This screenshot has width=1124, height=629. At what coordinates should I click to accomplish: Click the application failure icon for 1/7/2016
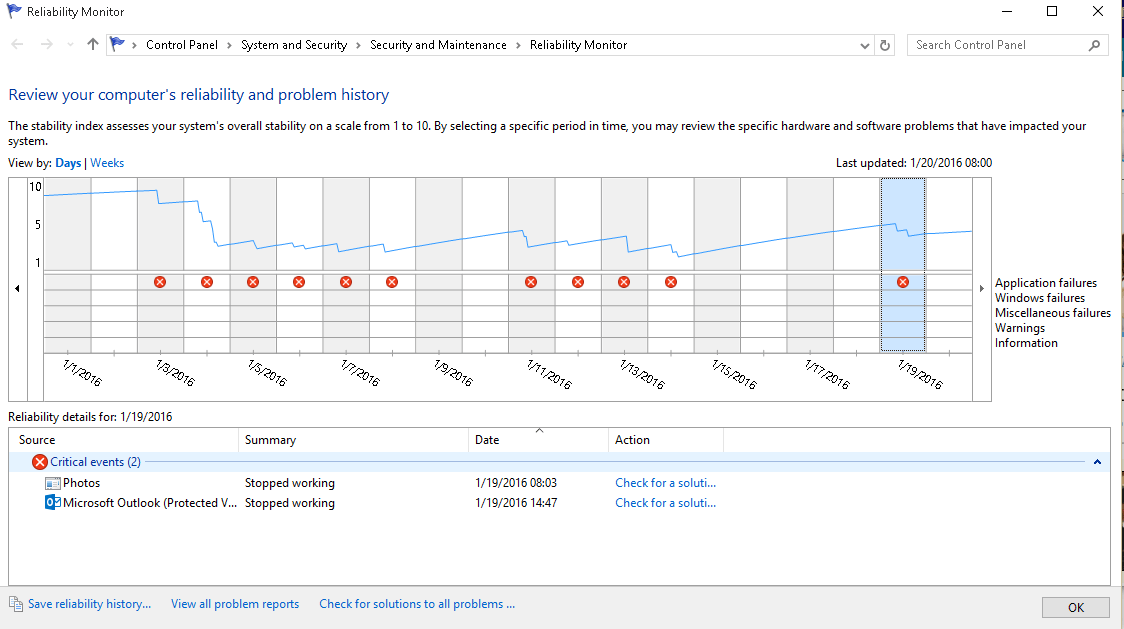(346, 282)
